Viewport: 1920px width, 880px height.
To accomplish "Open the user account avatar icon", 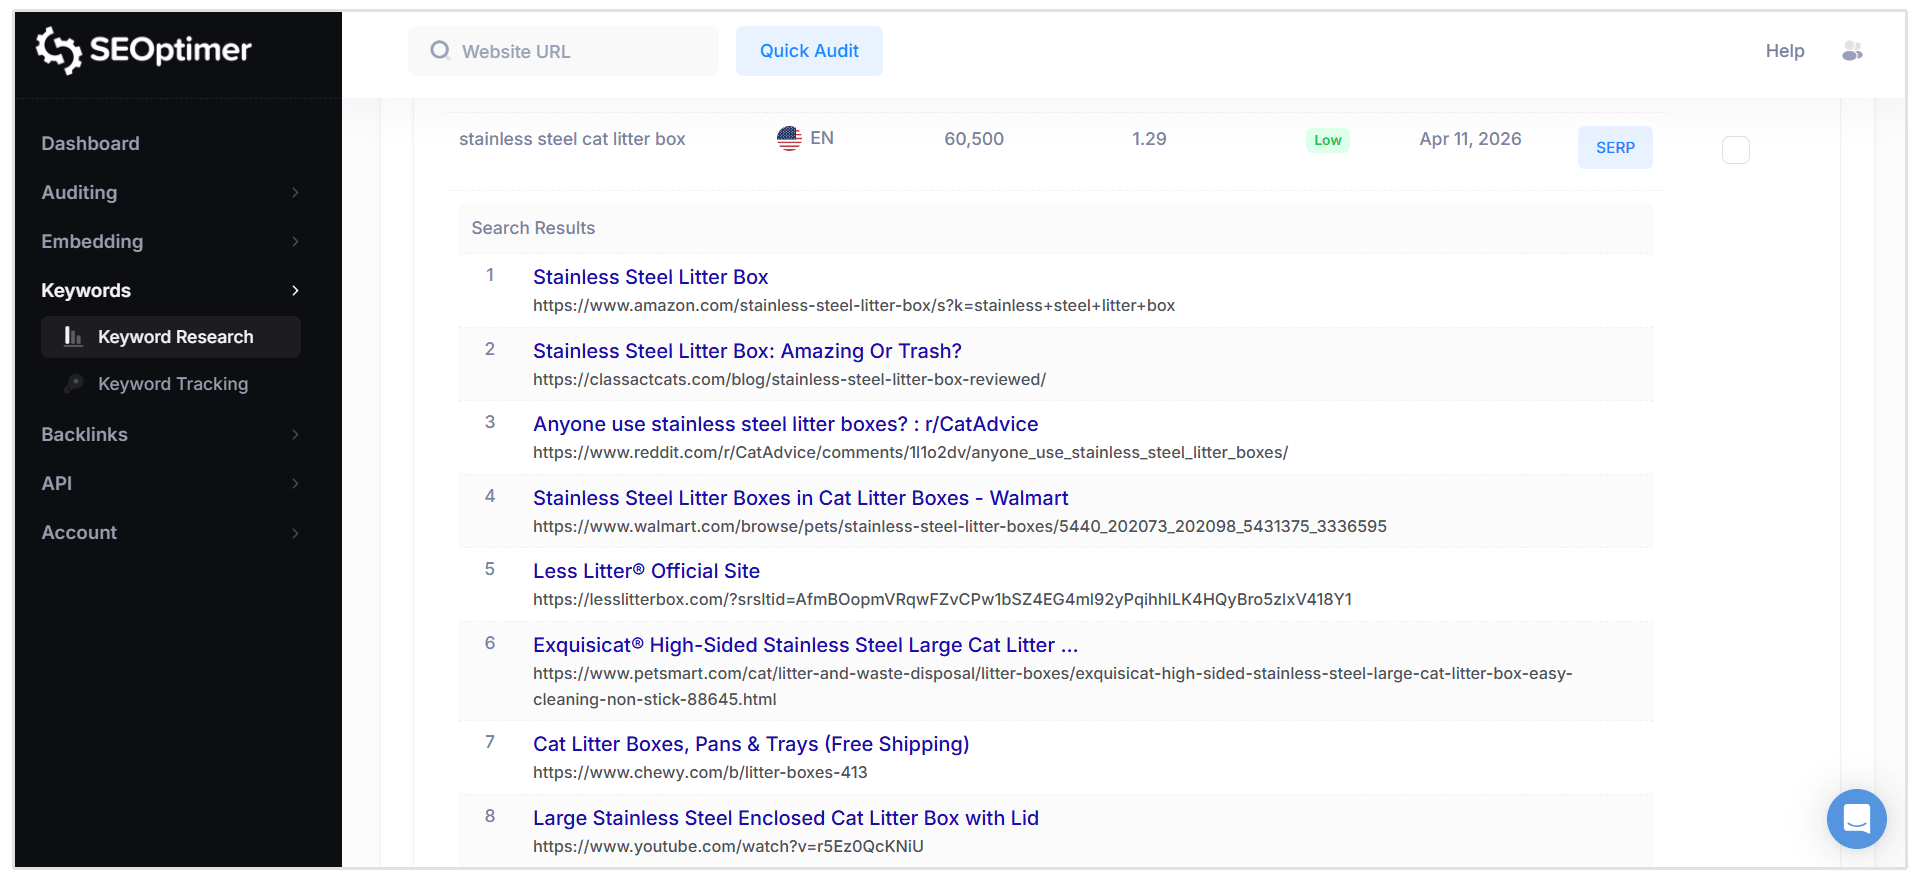I will coord(1852,51).
